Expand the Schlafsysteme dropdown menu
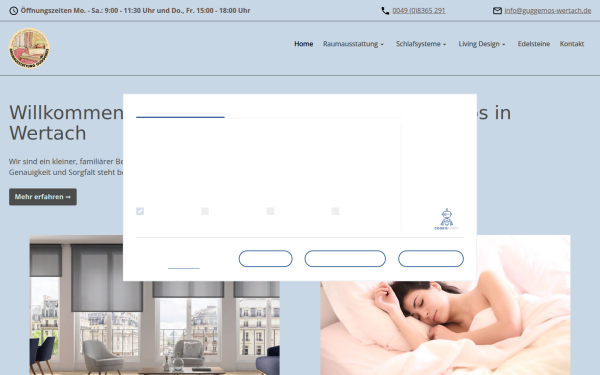The image size is (600, 375). pyautogui.click(x=421, y=44)
